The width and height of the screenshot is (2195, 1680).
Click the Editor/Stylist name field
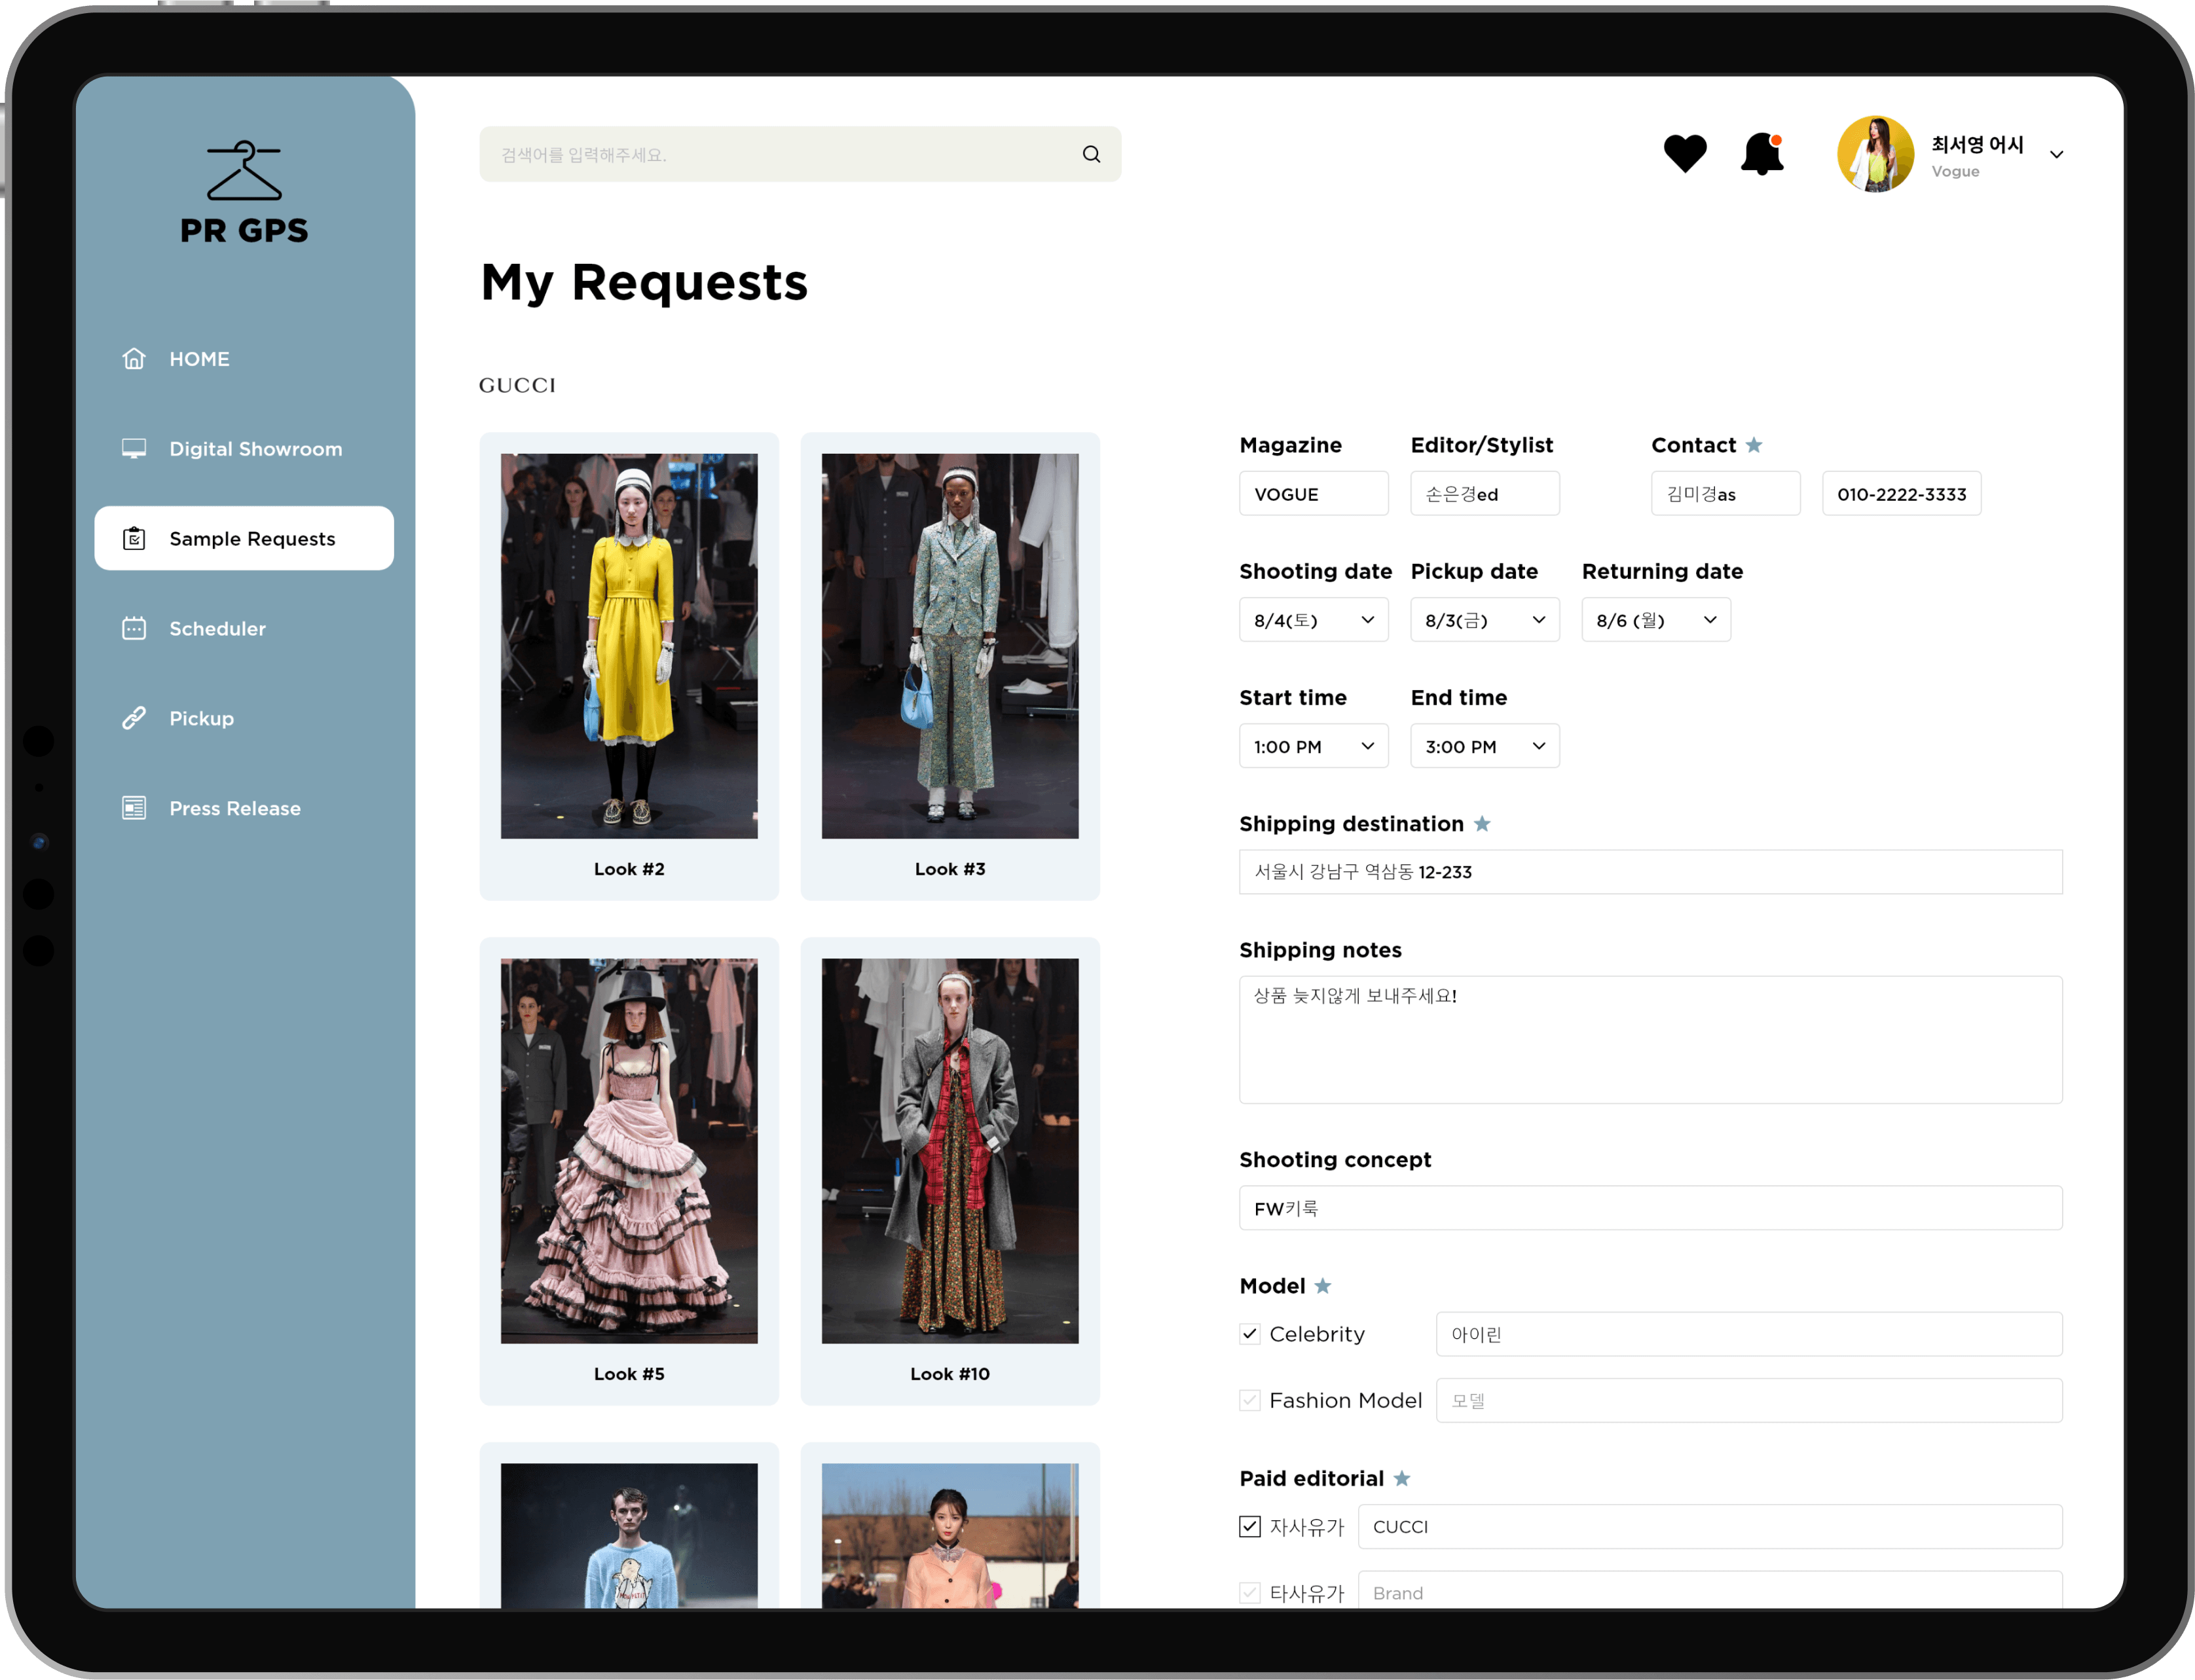coord(1484,494)
